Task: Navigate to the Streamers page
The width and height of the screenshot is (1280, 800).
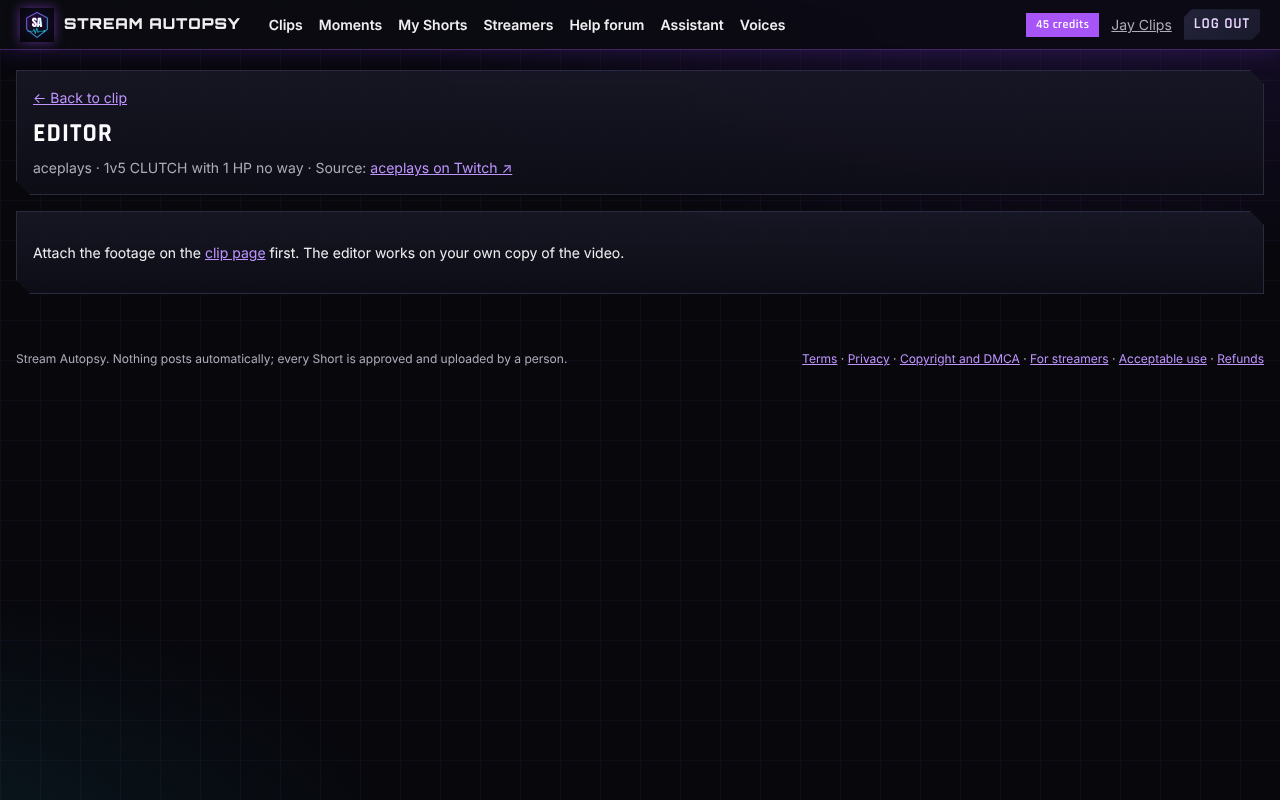Action: click(518, 25)
